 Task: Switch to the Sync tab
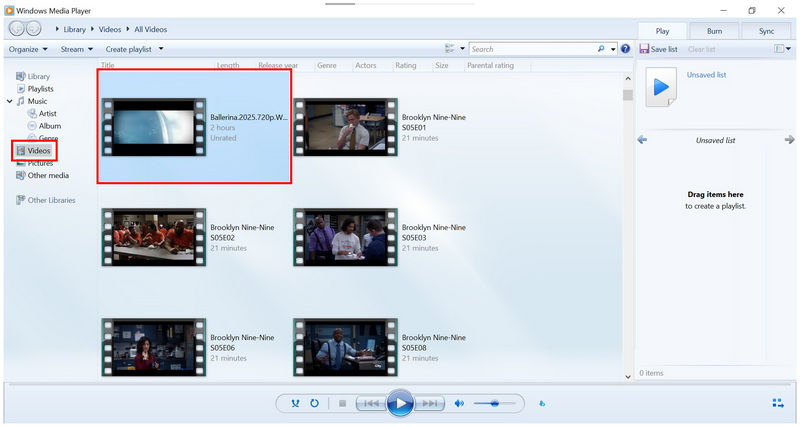[766, 31]
